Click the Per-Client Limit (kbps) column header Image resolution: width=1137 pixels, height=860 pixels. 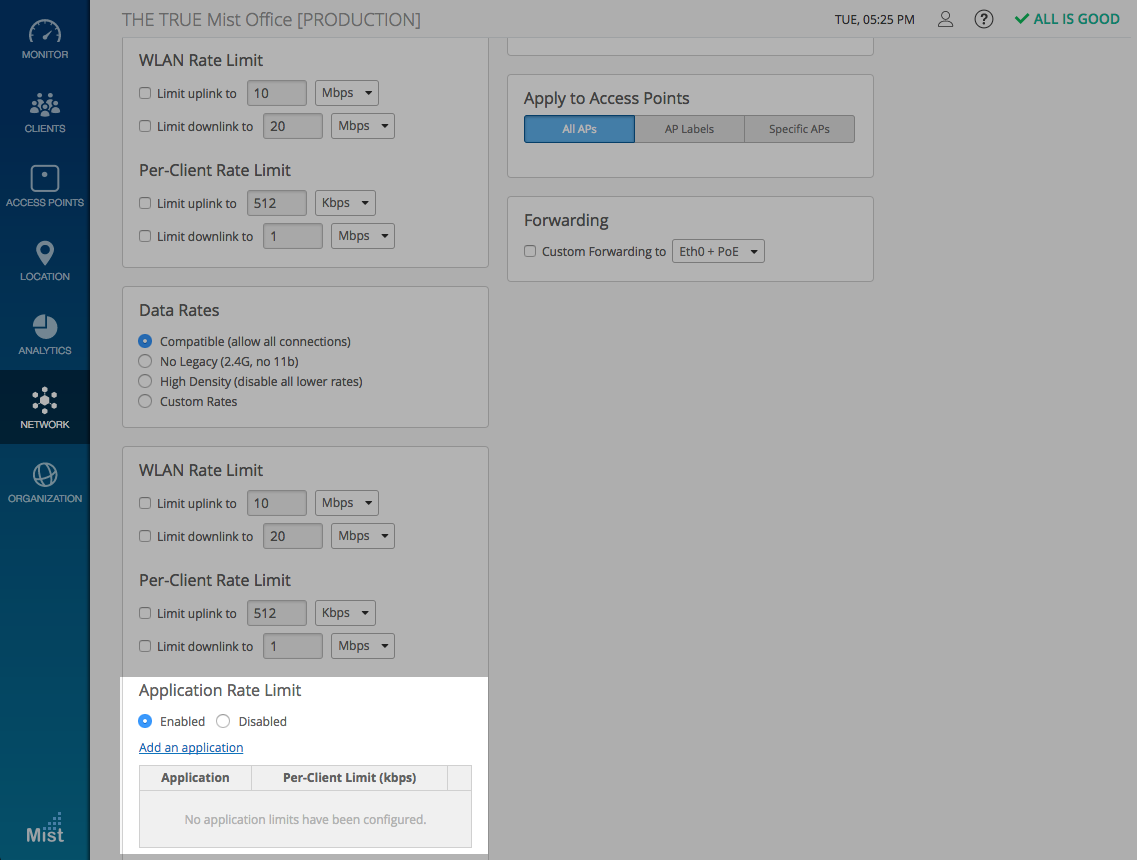point(350,777)
